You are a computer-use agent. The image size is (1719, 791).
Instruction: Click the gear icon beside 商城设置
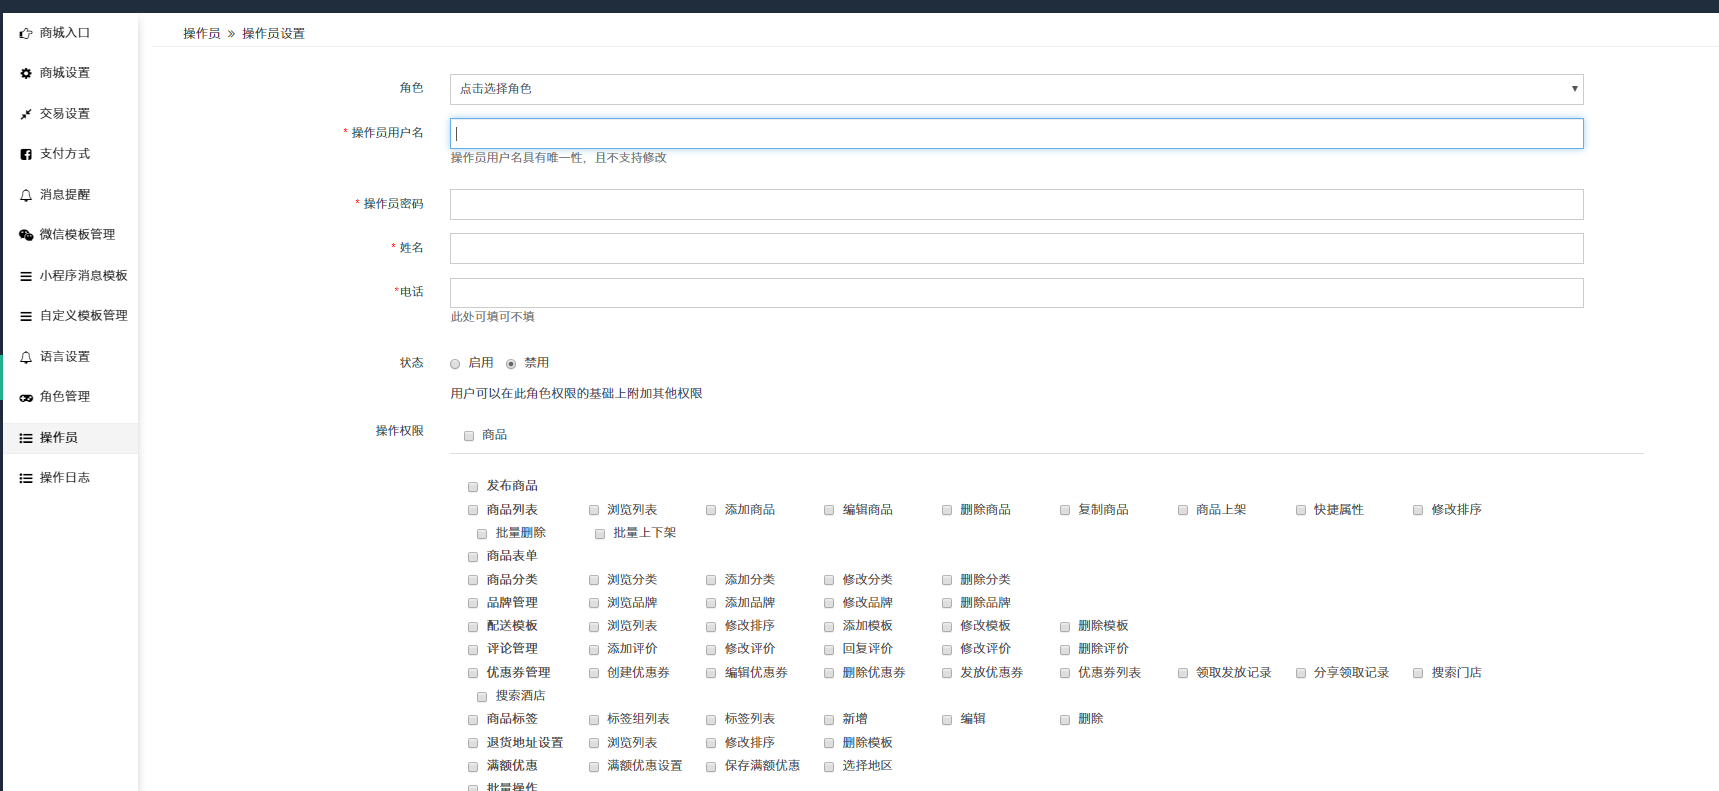[x=26, y=74]
